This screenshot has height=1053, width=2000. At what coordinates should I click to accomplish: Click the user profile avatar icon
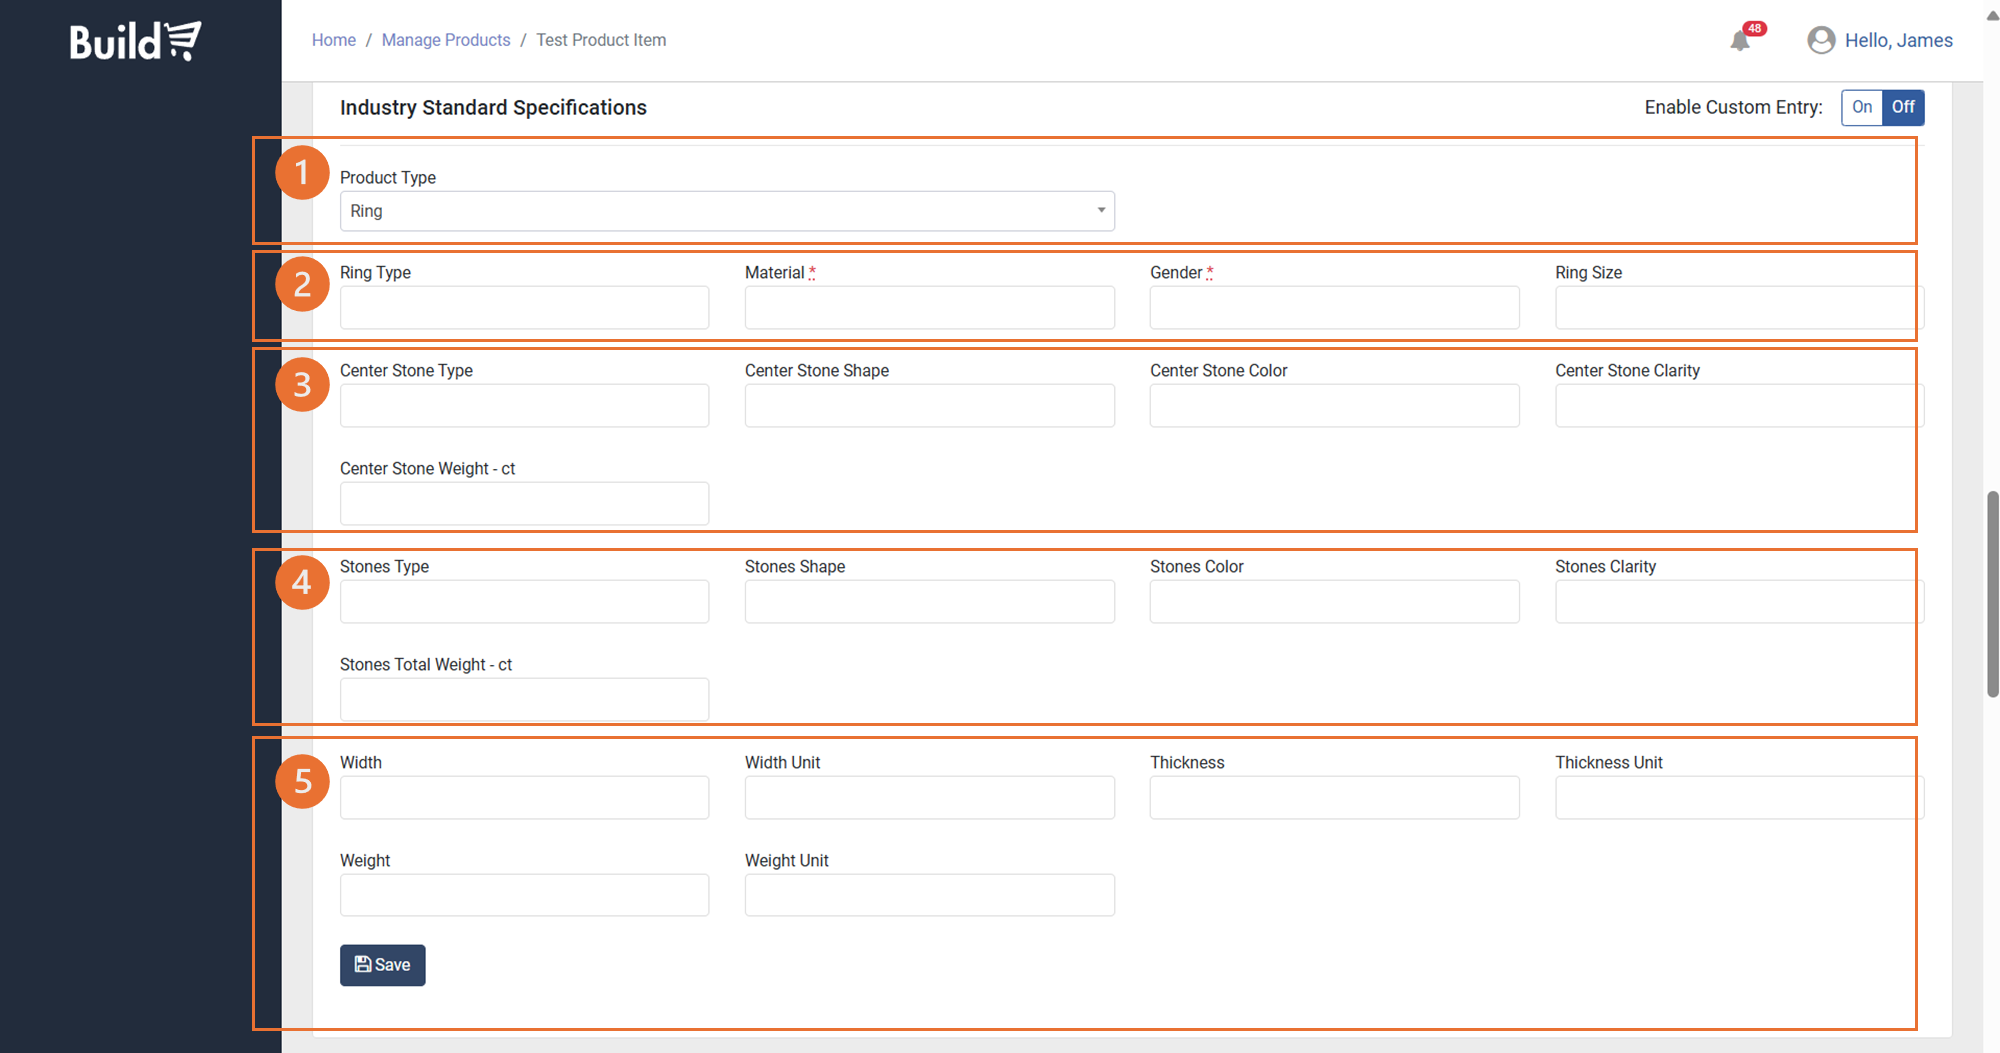point(1821,40)
